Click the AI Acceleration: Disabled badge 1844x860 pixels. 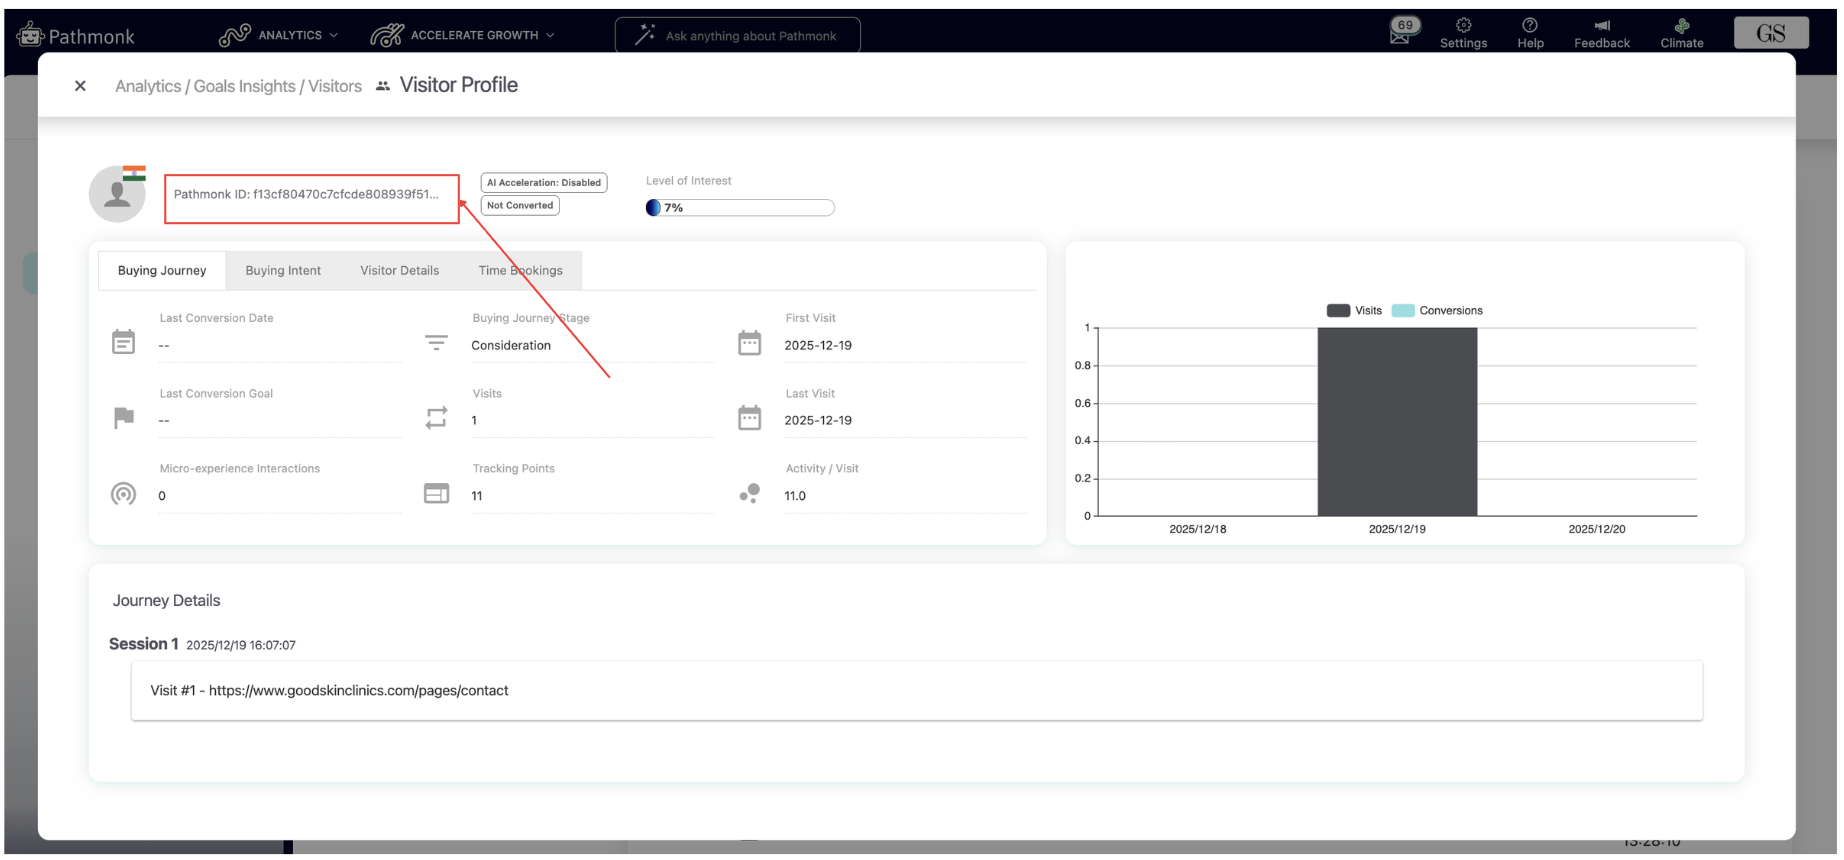tap(544, 182)
